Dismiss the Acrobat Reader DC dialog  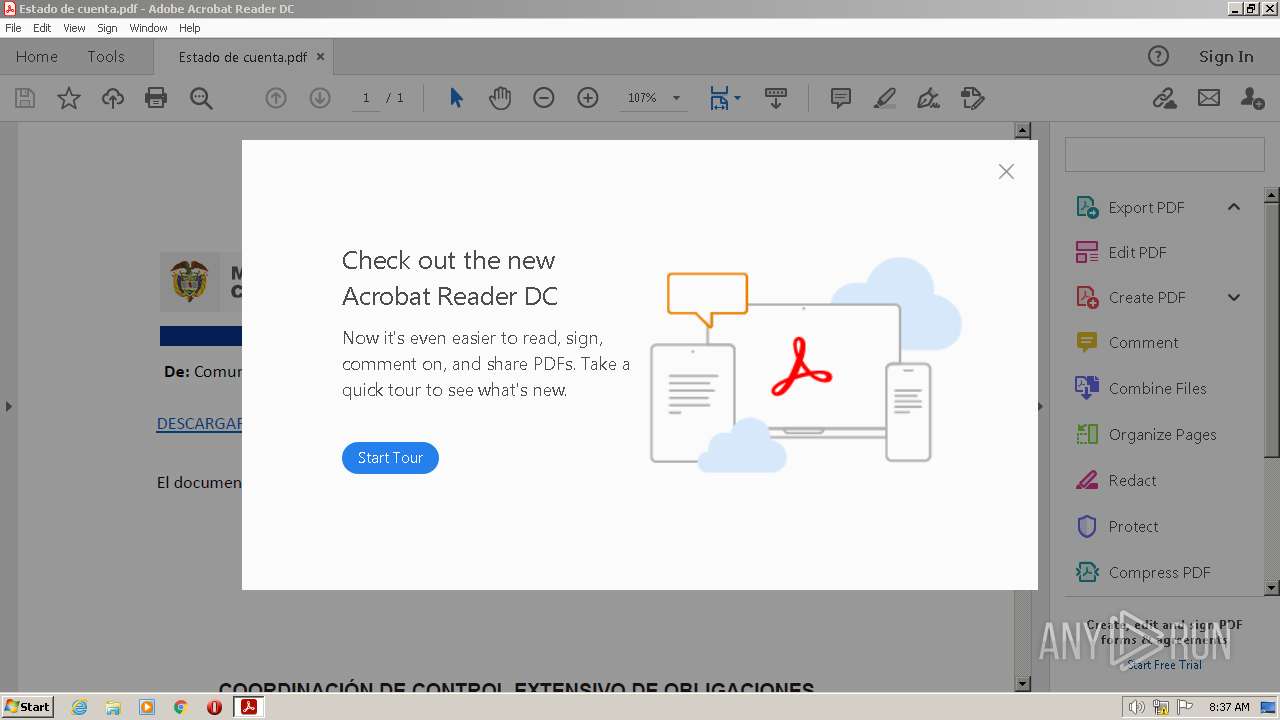pos(1006,172)
